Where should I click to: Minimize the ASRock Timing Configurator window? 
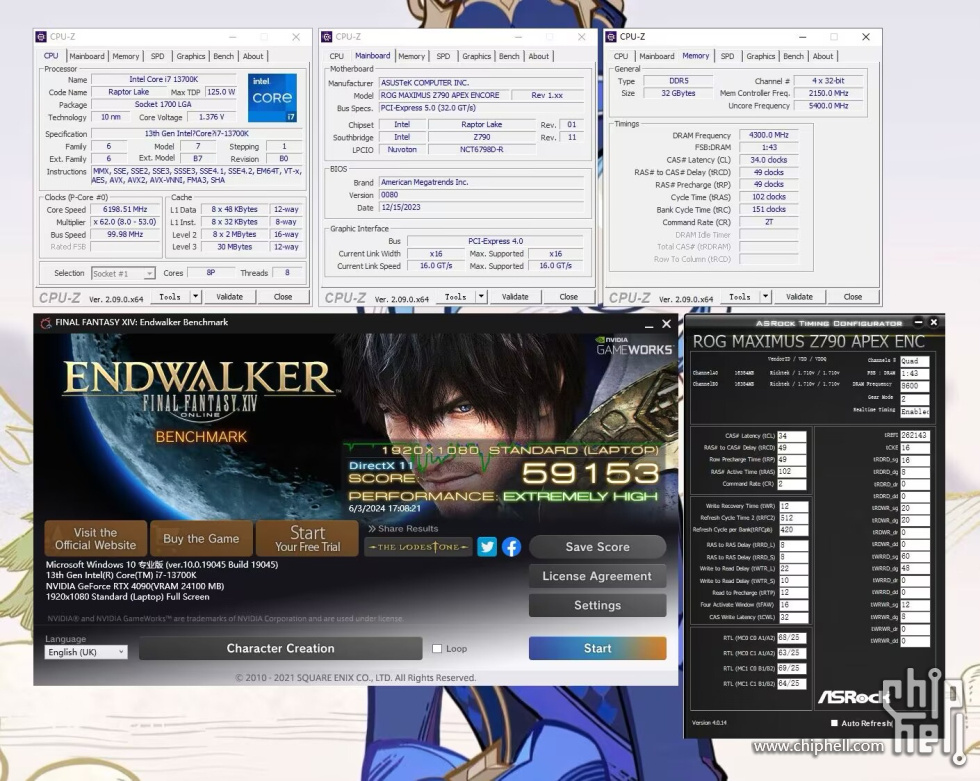click(x=918, y=322)
